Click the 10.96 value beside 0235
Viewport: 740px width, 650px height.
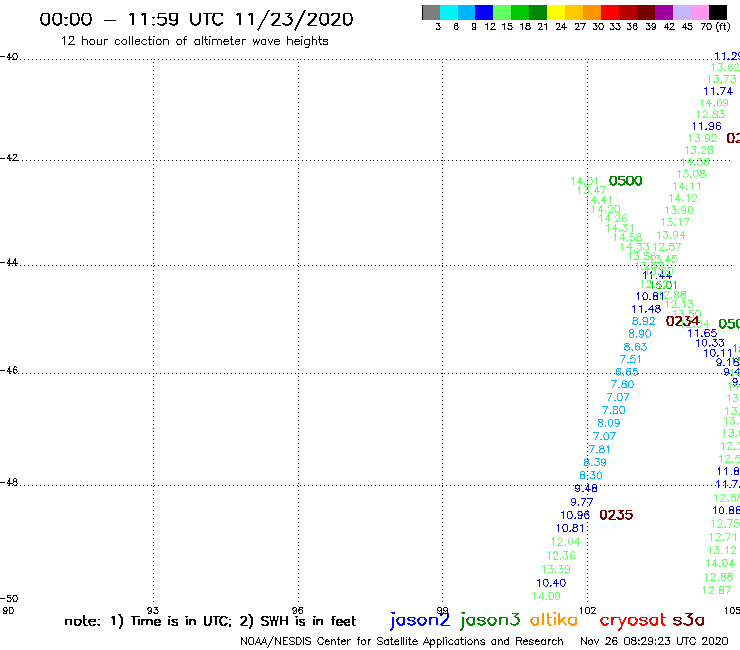pyautogui.click(x=575, y=515)
